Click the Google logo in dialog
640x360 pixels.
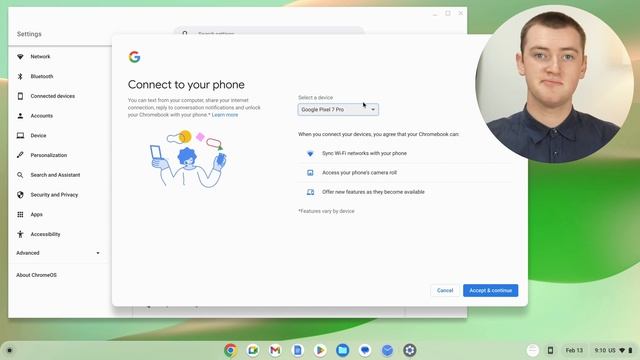(134, 57)
